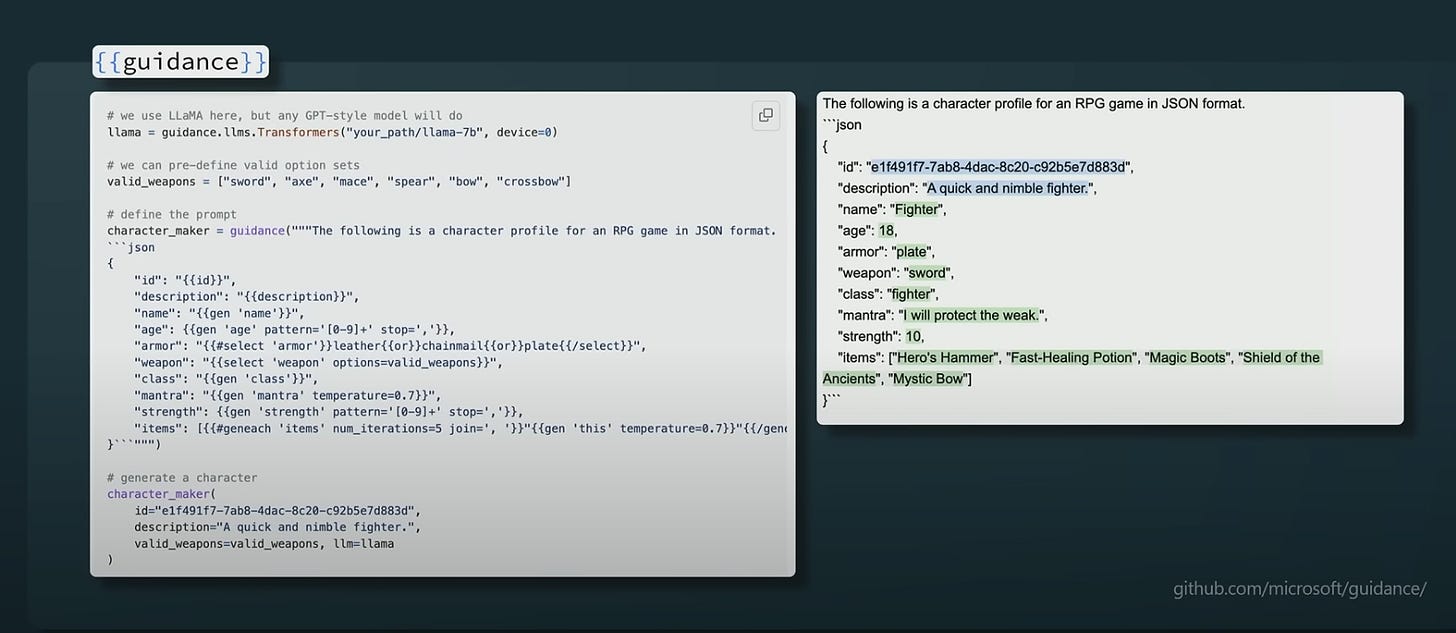Open github.com/microsoft/guidance/ link text

[1300, 588]
